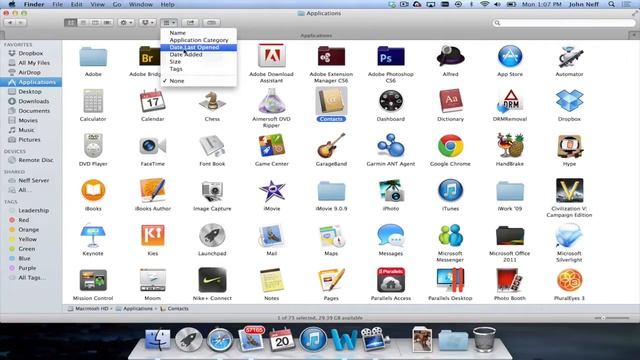Click the Launchpad icon in the Applications grid

[x=212, y=236]
